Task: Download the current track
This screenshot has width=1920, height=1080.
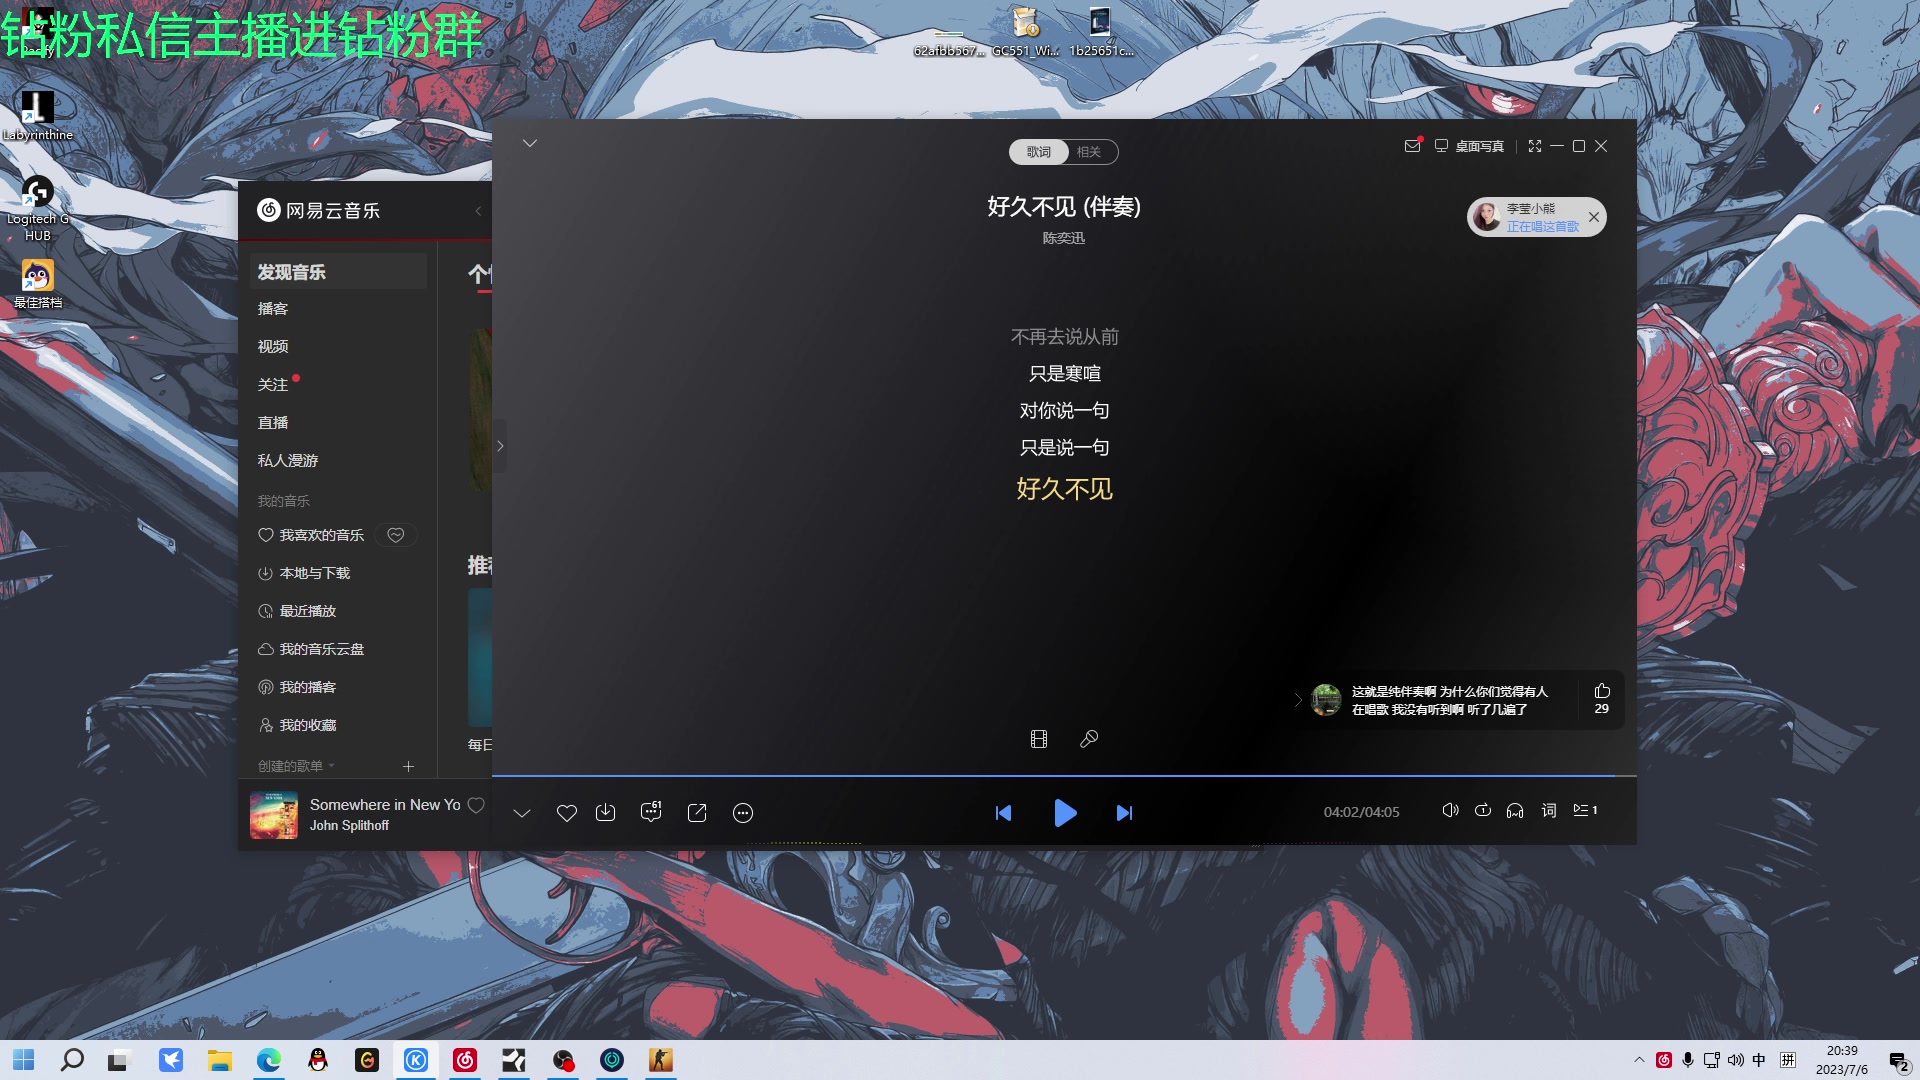Action: tap(606, 813)
